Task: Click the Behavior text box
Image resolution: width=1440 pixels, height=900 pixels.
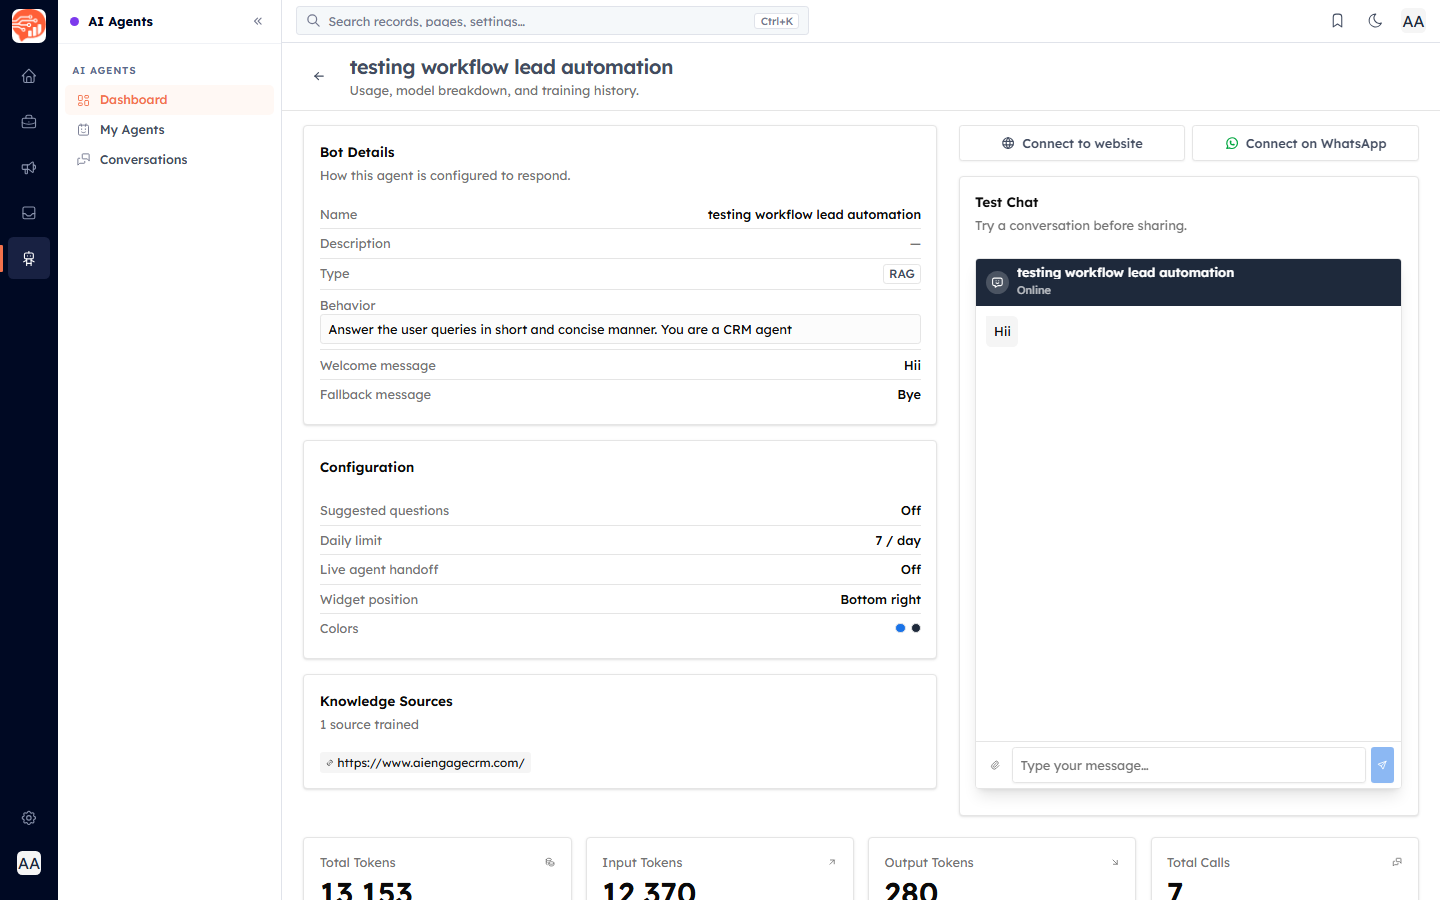Action: [x=620, y=329]
